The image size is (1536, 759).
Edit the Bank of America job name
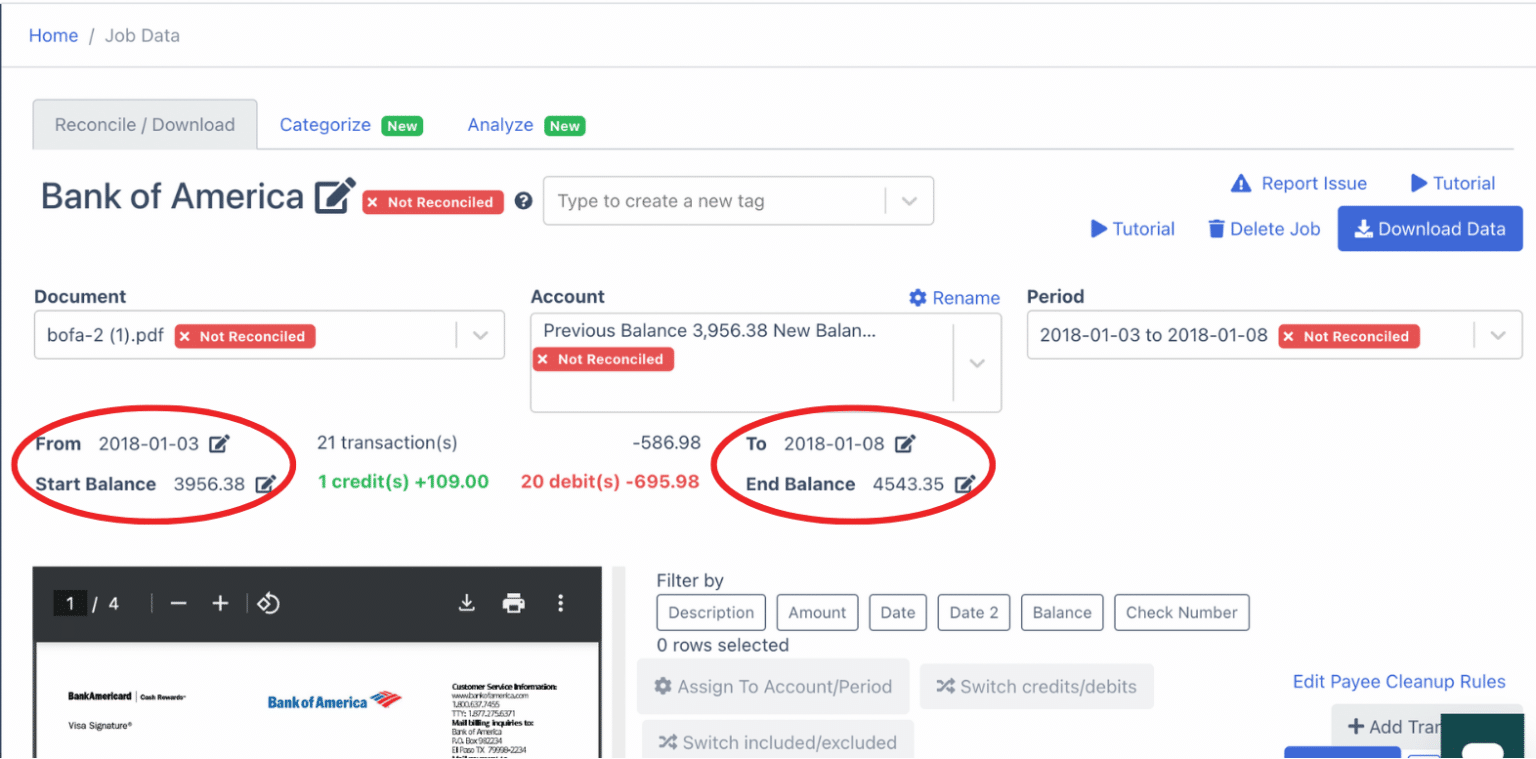335,196
